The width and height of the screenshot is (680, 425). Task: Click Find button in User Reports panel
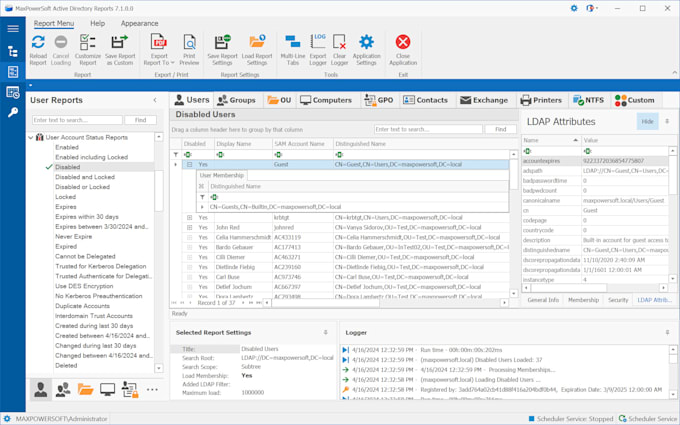click(141, 120)
